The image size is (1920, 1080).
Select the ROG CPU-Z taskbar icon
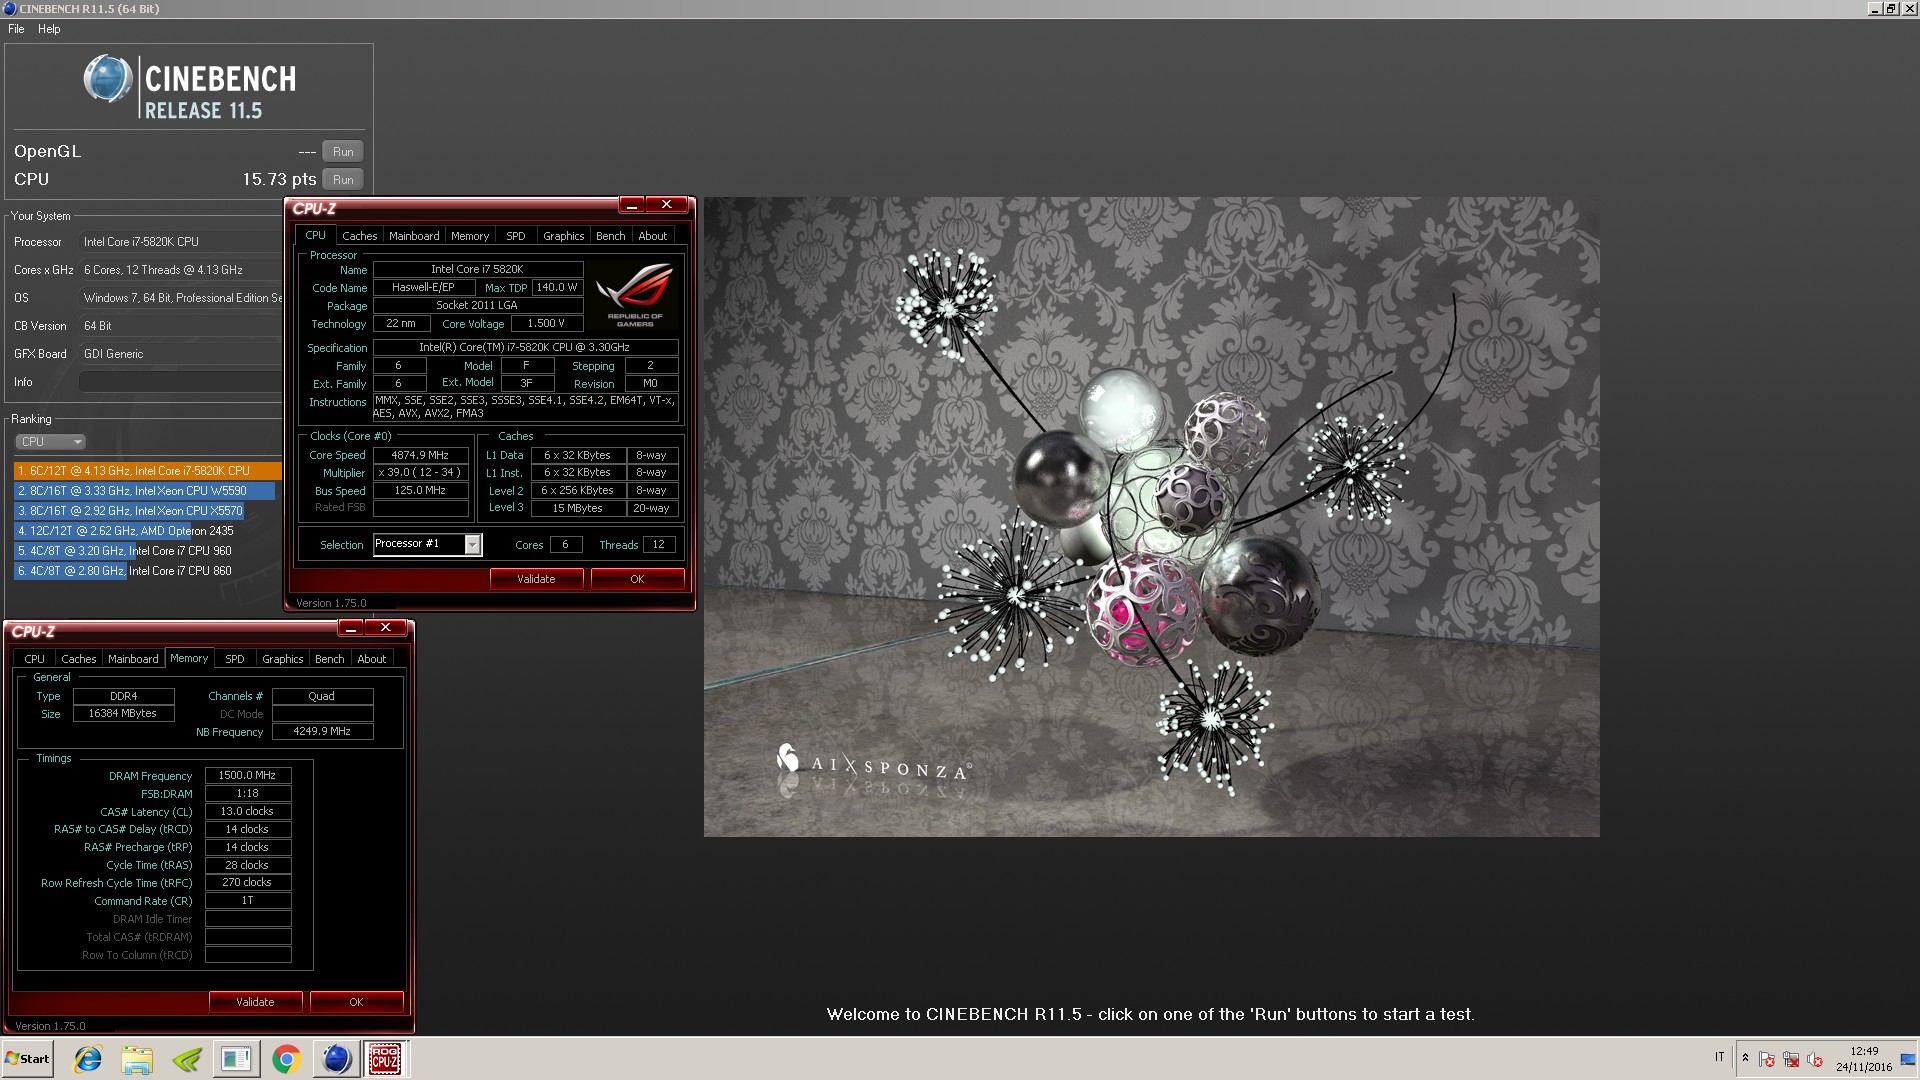[x=385, y=1059]
